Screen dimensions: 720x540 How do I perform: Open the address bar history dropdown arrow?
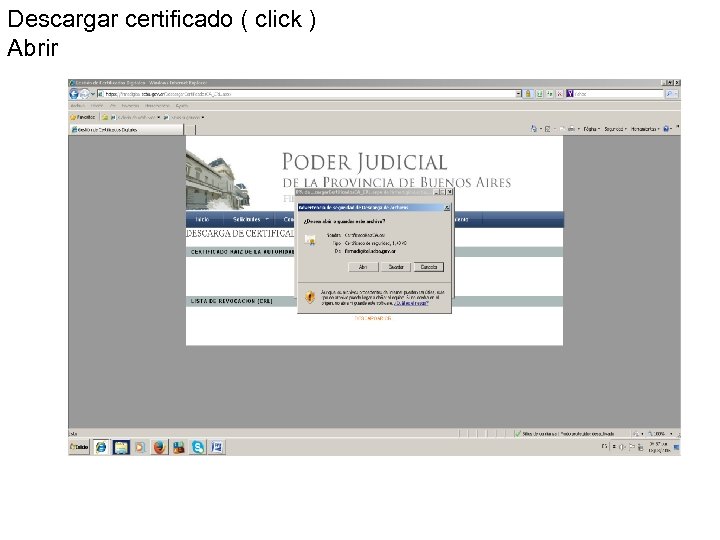coord(518,94)
